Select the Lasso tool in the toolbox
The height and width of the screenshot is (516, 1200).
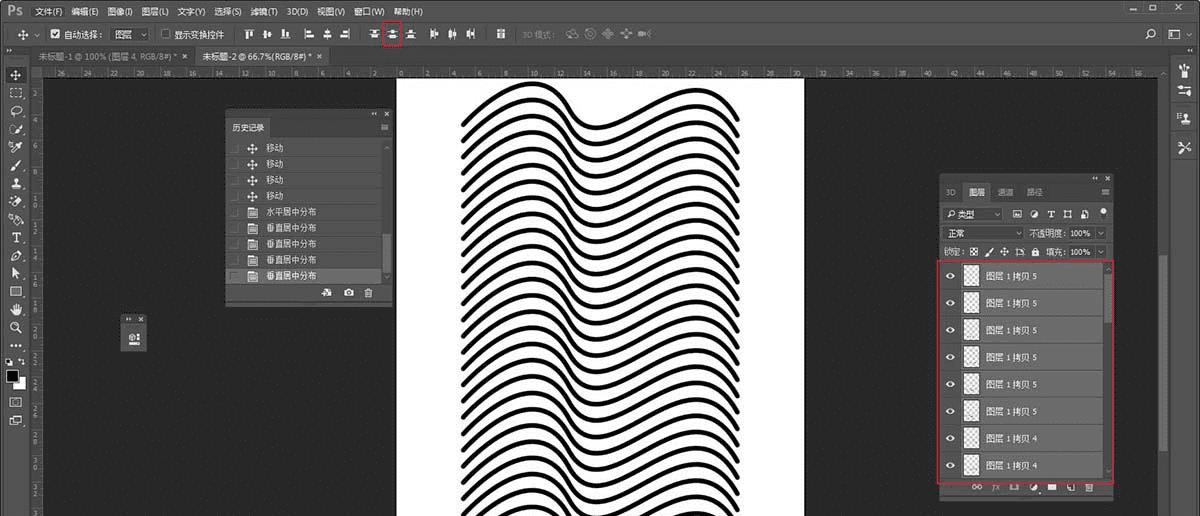[x=16, y=110]
